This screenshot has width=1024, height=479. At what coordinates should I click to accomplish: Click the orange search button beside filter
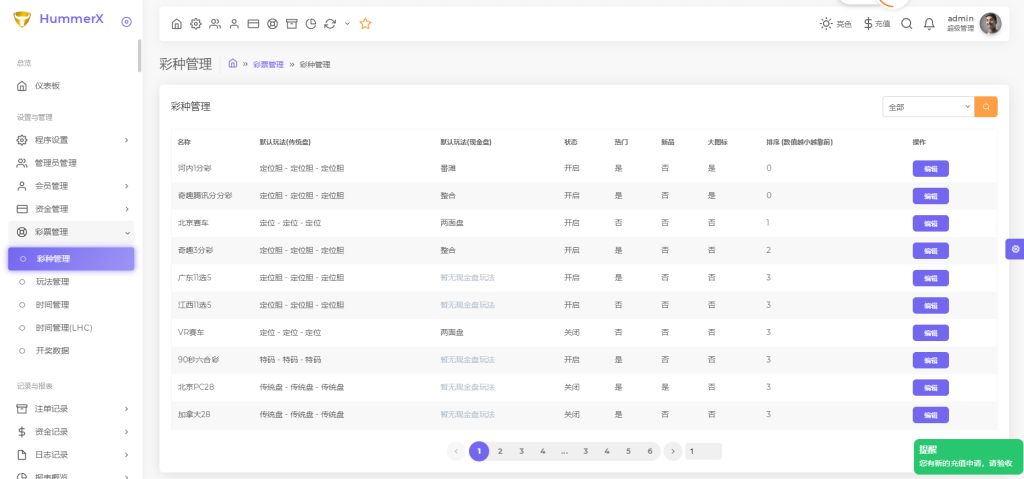pos(986,106)
